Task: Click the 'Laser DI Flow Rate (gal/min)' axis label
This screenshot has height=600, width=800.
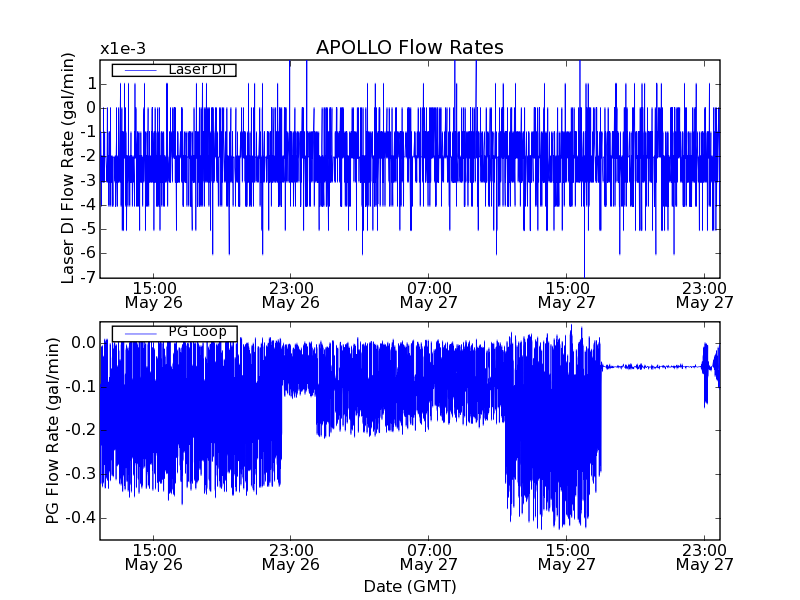Action: (x=69, y=168)
